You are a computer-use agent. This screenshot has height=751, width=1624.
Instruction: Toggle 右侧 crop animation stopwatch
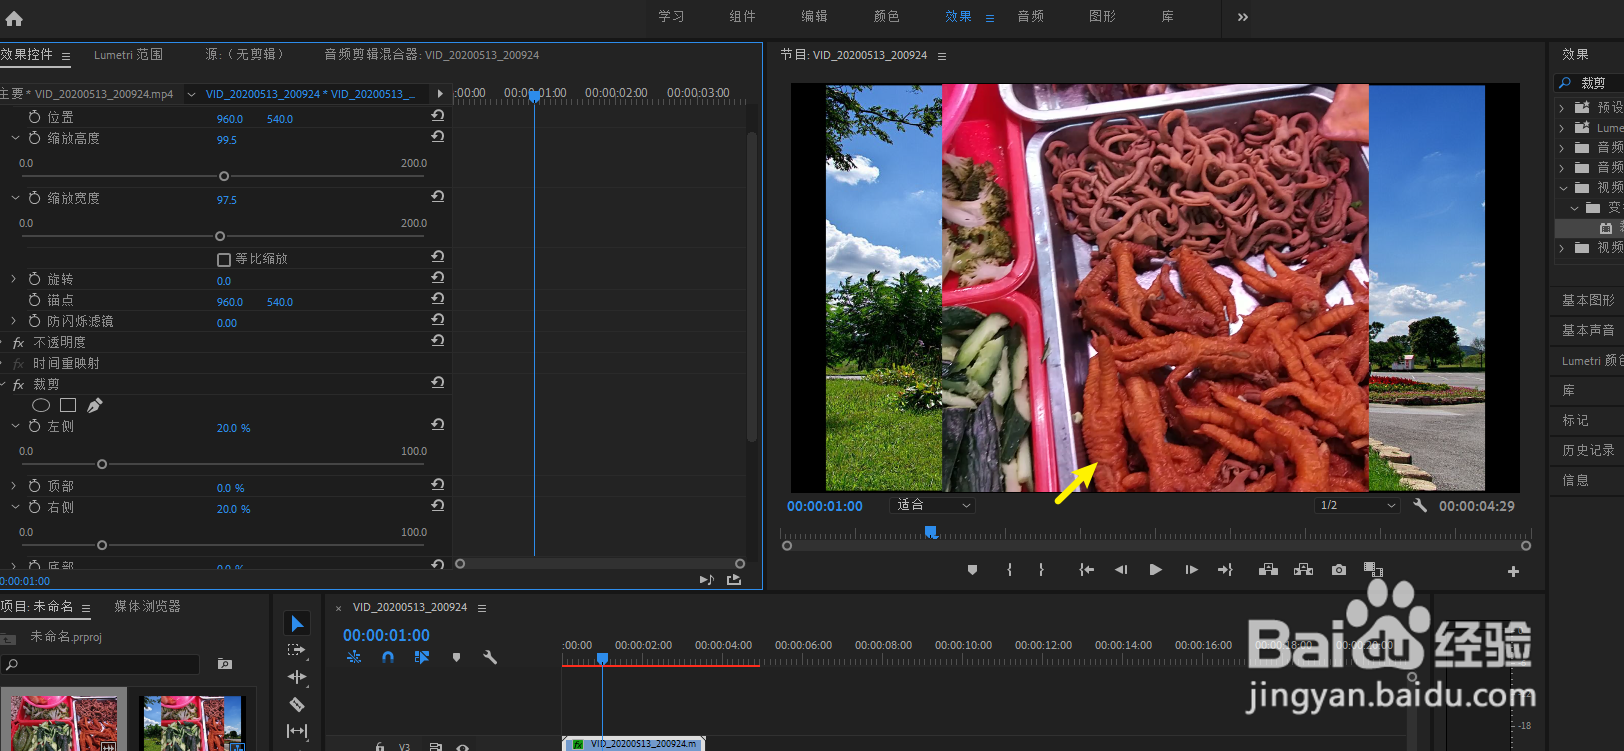coord(34,507)
